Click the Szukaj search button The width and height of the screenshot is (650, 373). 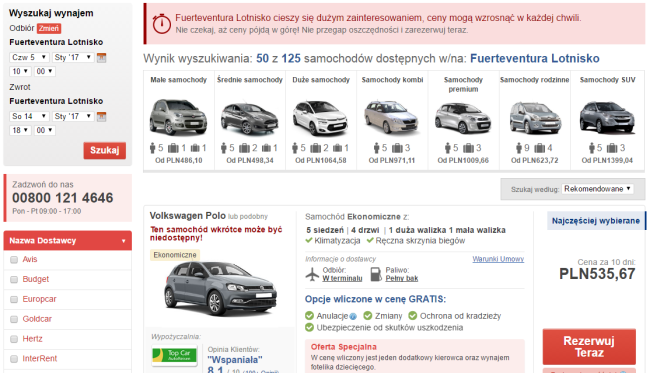(104, 150)
